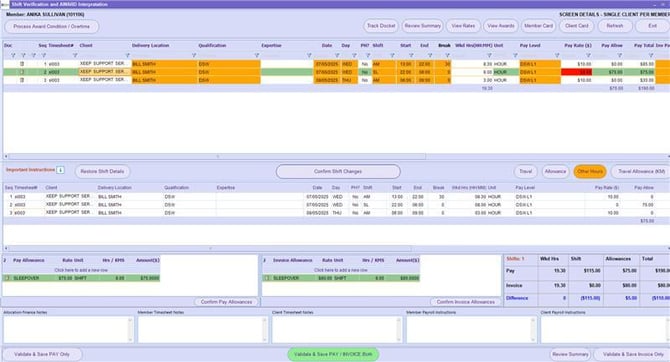Viewport: 670px width, 362px height.
Task: Click into Allocation Finance Notes text box
Action: 68,330
